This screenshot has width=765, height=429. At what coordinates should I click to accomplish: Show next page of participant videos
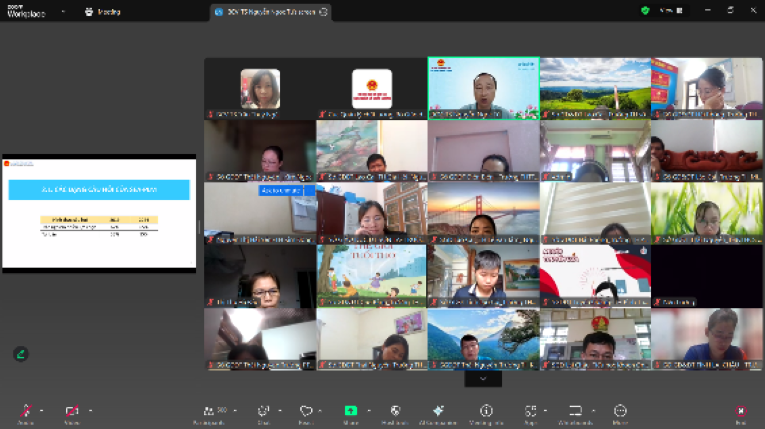point(483,379)
